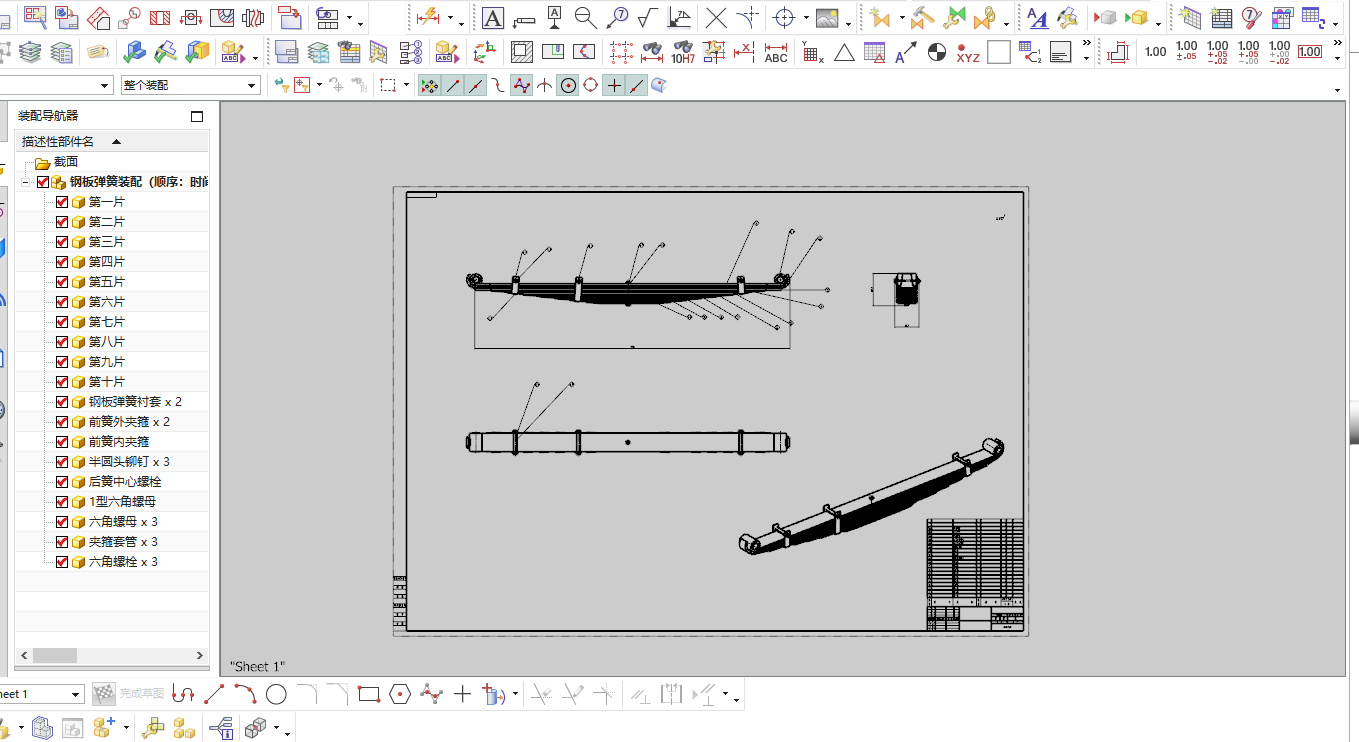This screenshot has width=1359, height=742.
Task: Select the boxed 1.00 dimension style
Action: click(x=1310, y=52)
